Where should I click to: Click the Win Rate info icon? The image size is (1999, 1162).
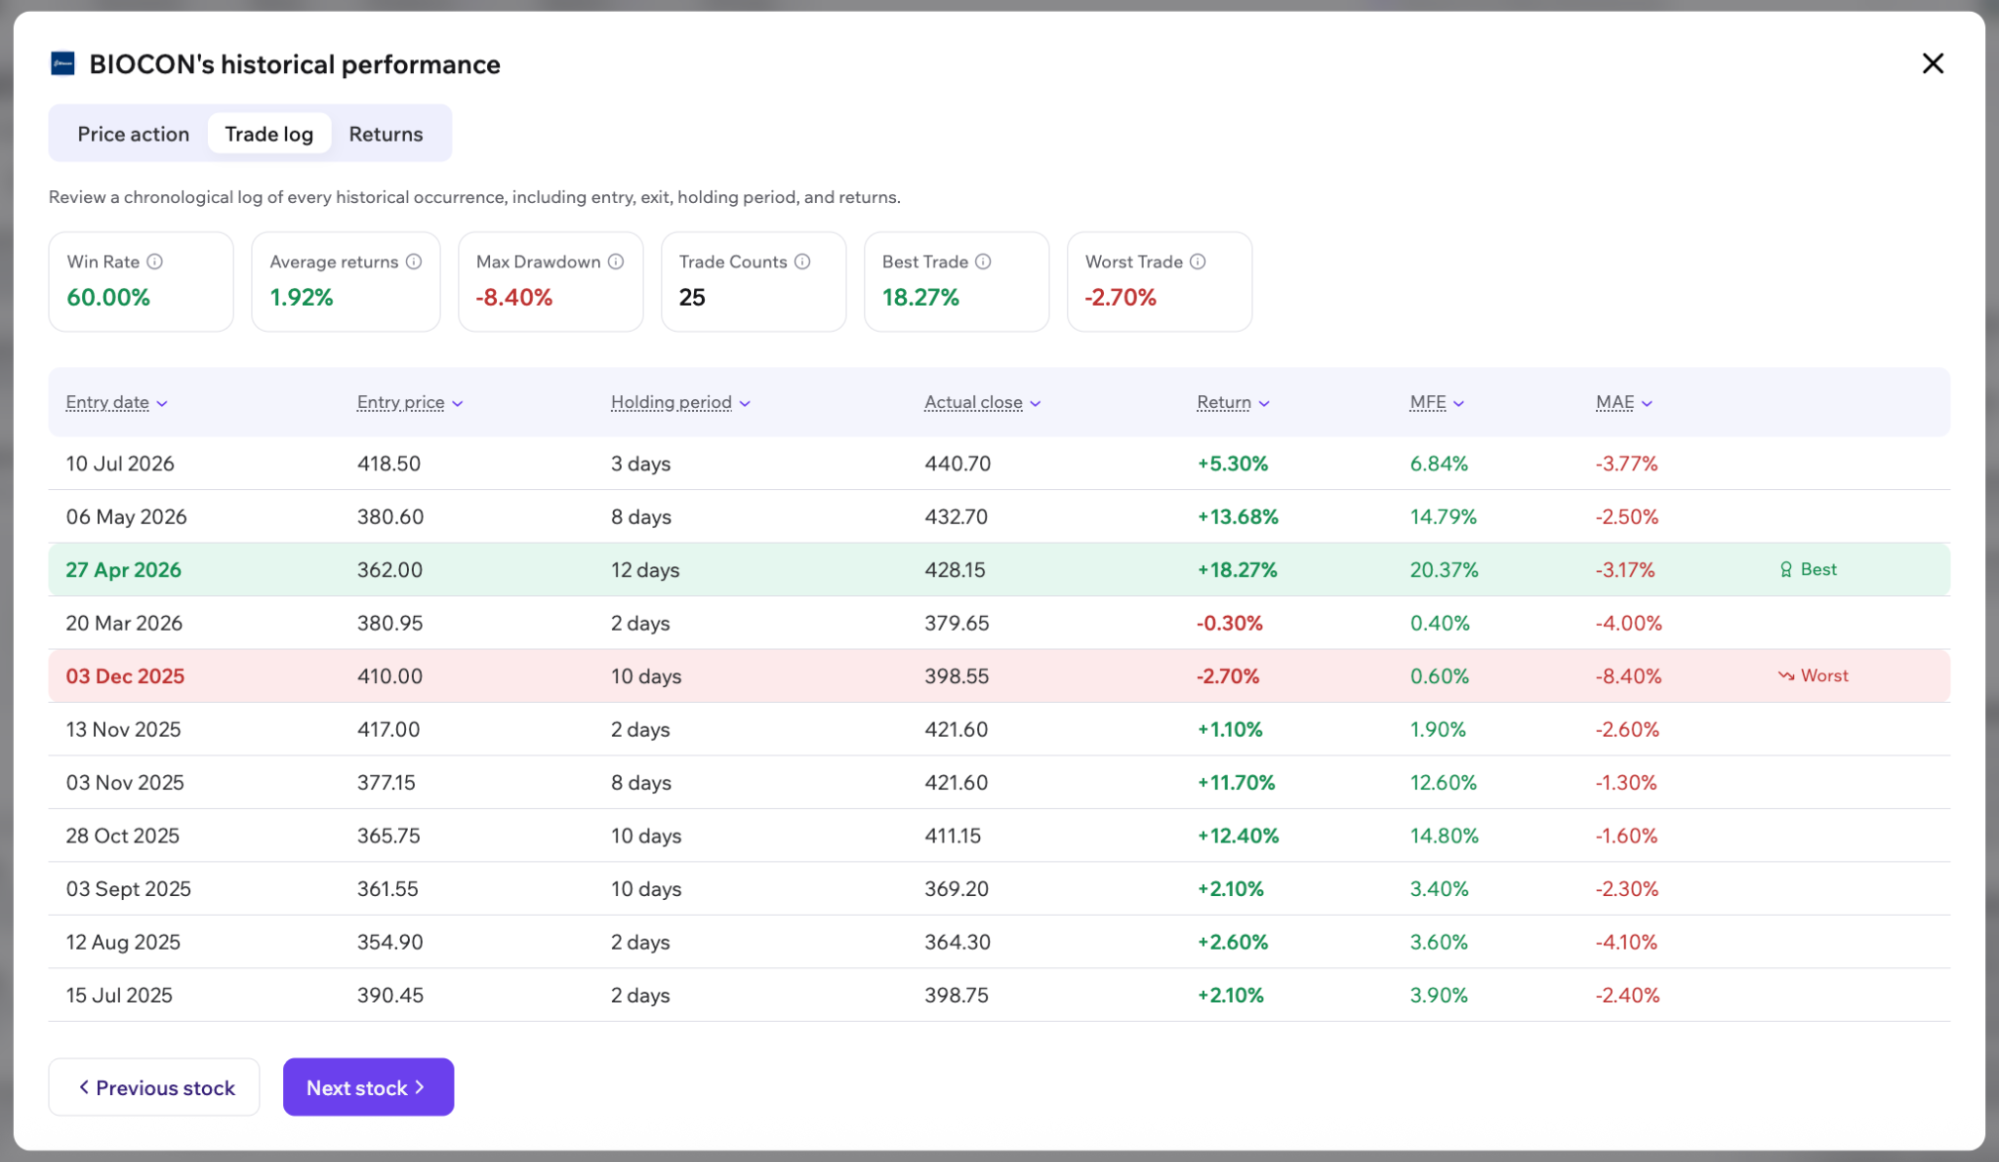(x=155, y=262)
